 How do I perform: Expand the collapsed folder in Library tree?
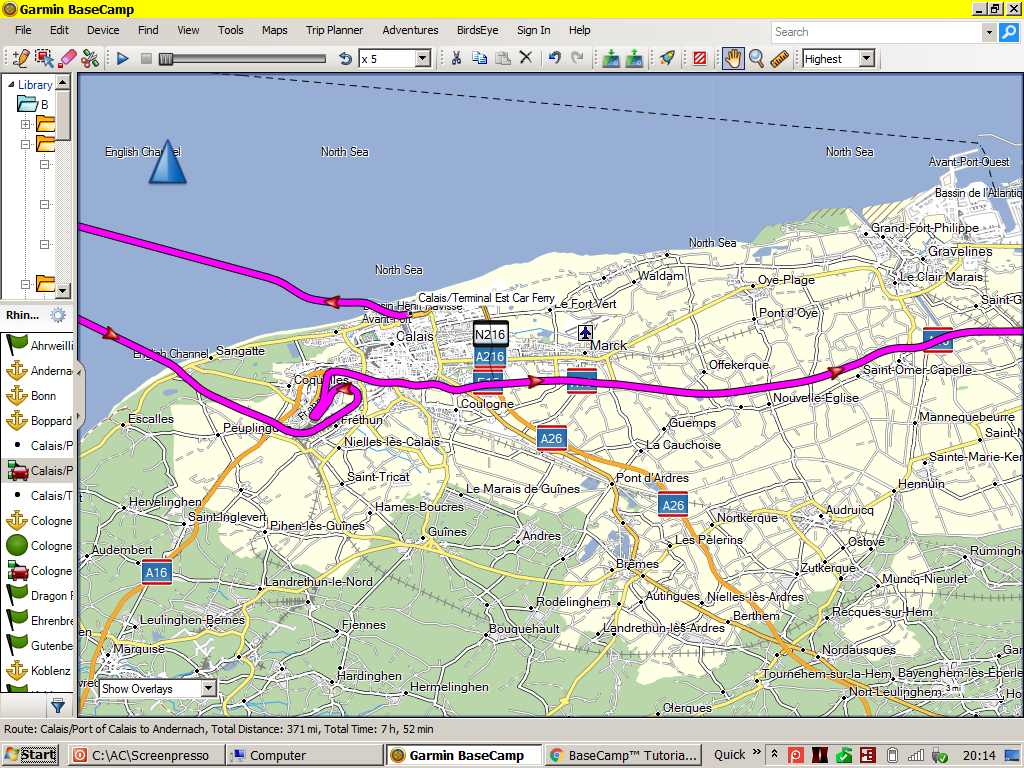coord(25,124)
